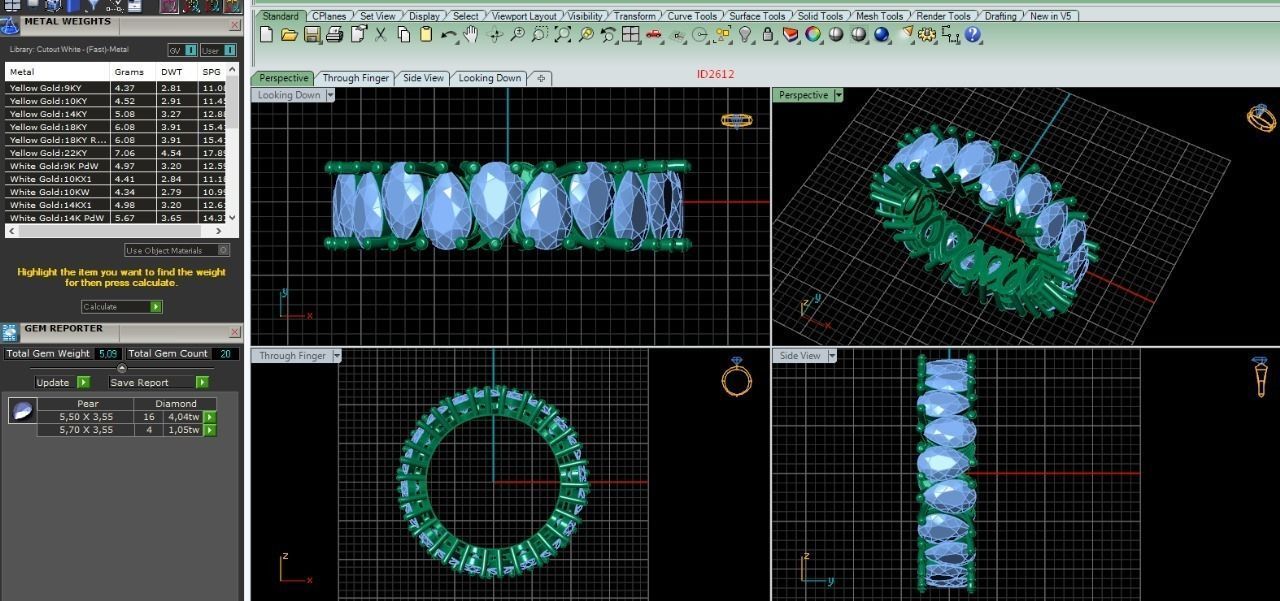Open the Curve Tools toolbar tab
Viewport: 1280px width, 601px height.
[692, 16]
